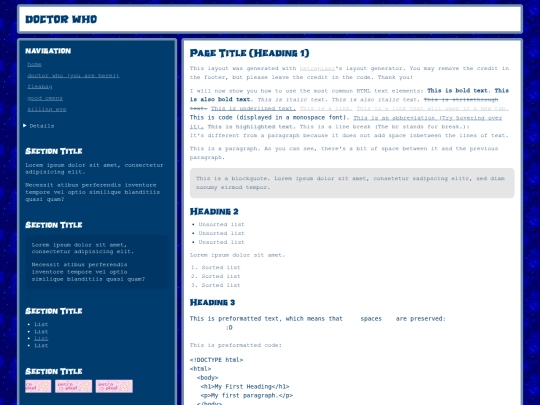Click 'This is a paragraph.' text block
The height and width of the screenshot is (405, 540).
click(344, 153)
